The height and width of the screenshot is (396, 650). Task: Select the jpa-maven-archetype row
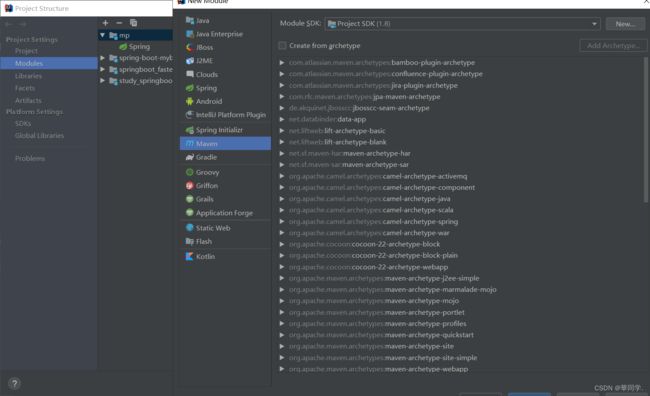click(x=365, y=97)
